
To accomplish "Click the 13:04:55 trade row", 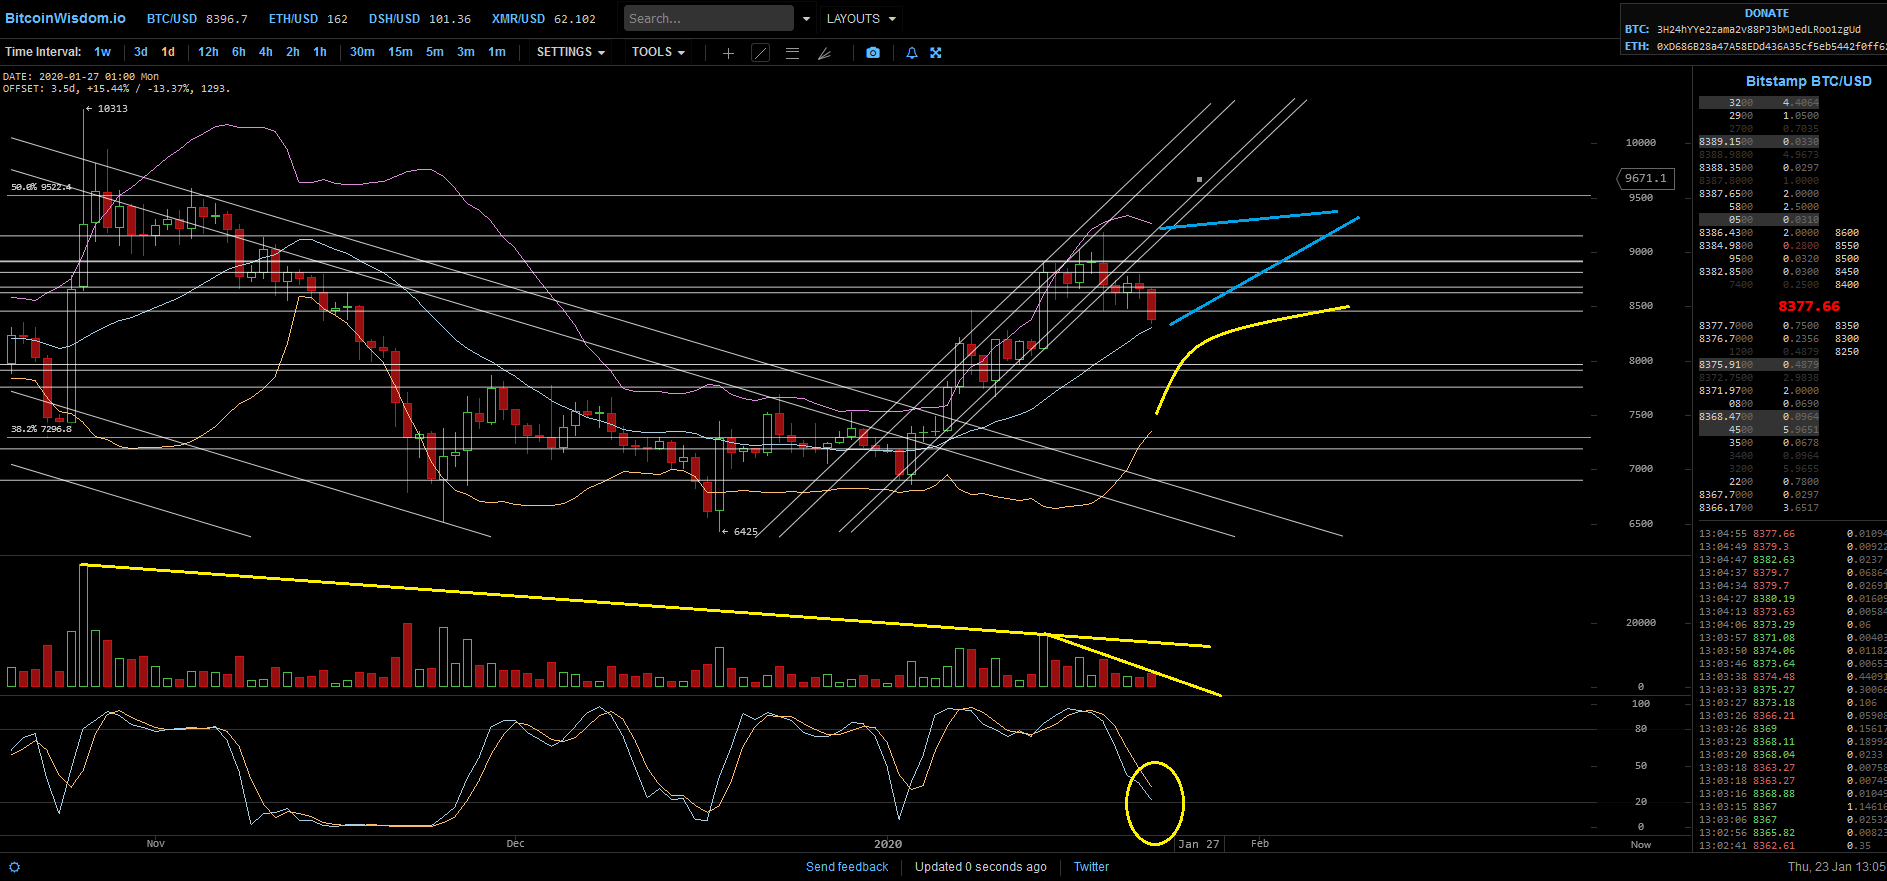I will [x=1792, y=534].
